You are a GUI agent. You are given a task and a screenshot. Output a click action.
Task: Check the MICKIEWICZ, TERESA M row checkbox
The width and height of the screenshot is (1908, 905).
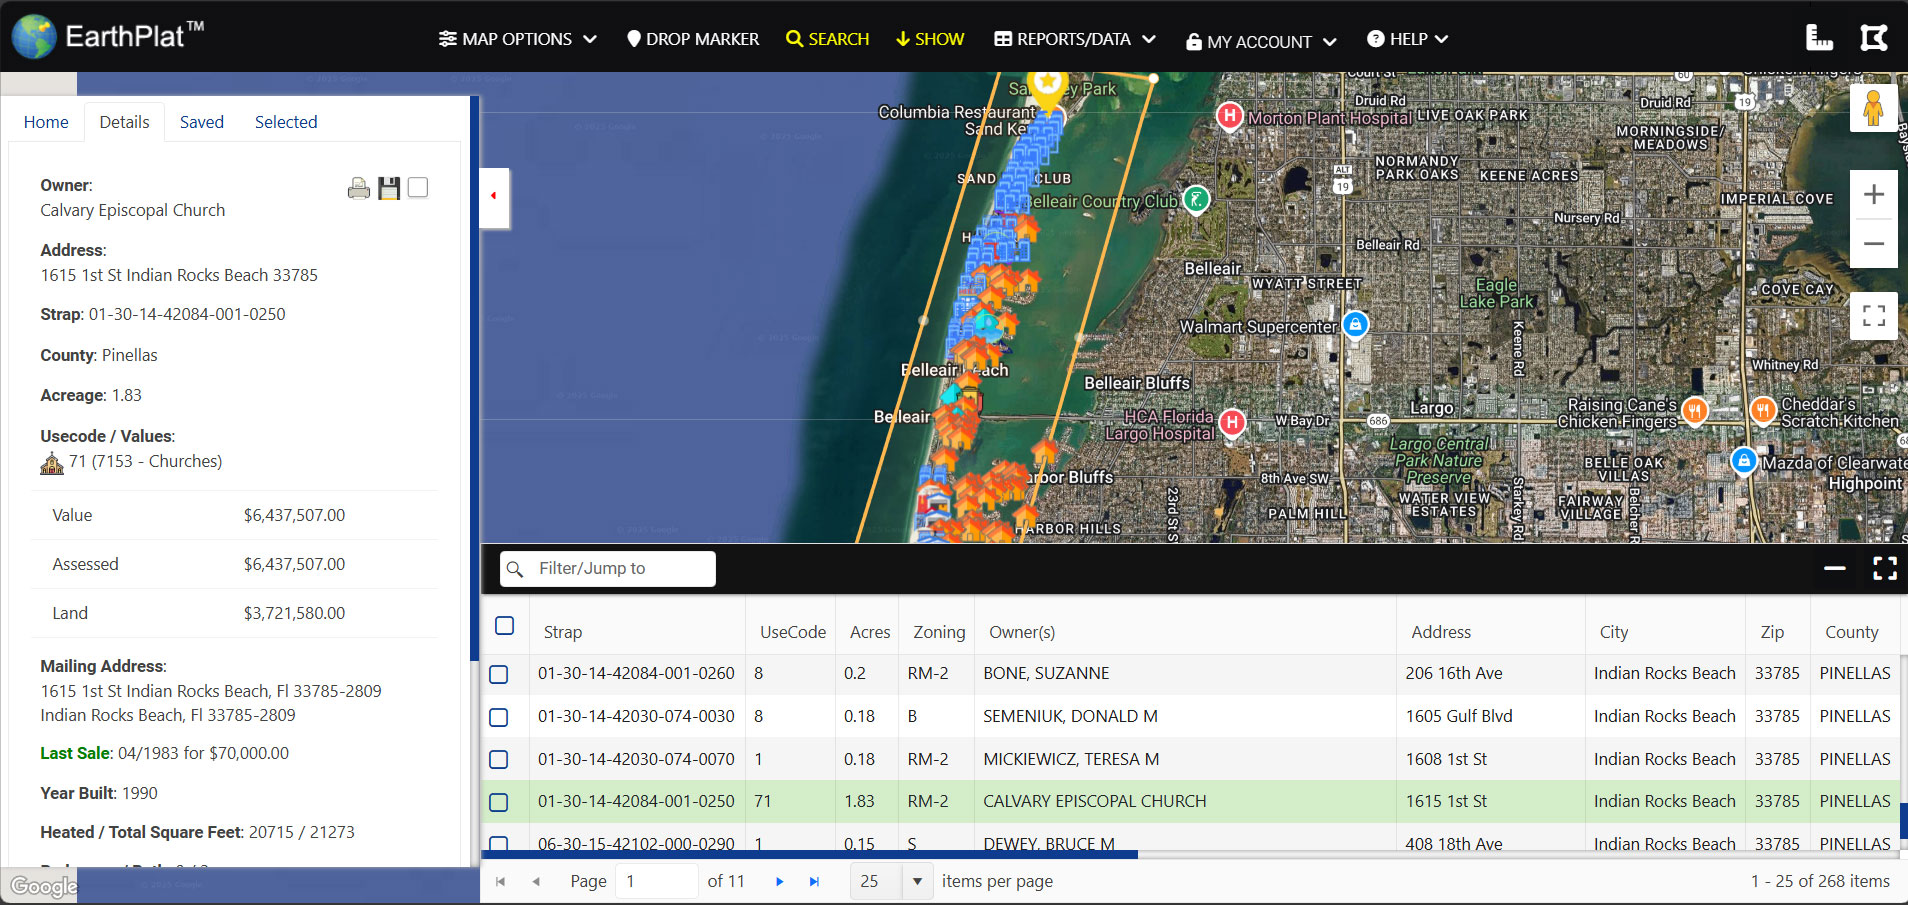click(499, 760)
